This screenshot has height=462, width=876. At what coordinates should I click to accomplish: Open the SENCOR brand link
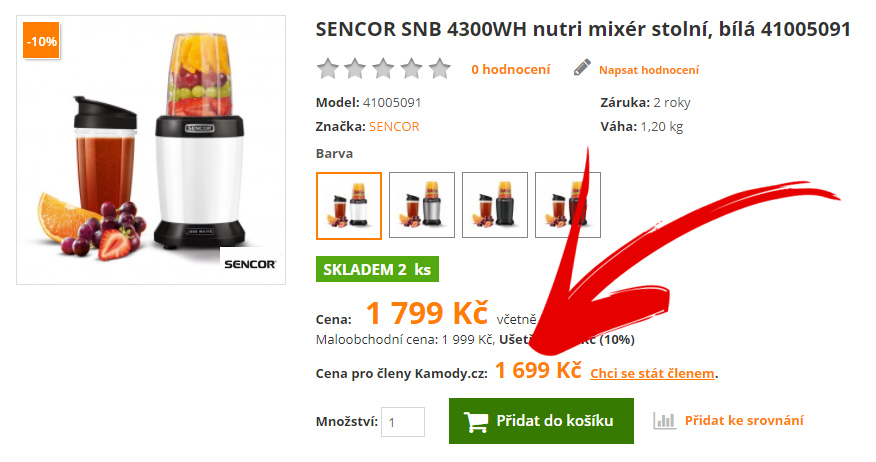(x=394, y=127)
